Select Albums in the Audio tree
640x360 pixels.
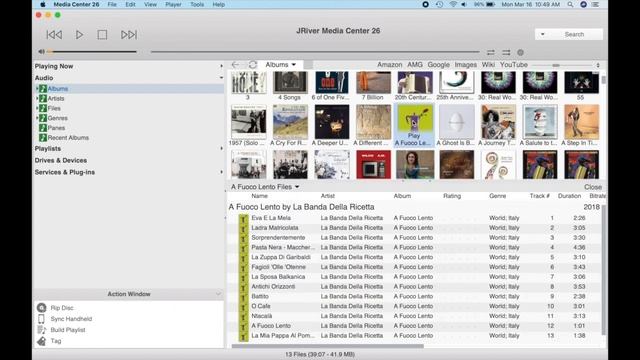click(x=58, y=89)
